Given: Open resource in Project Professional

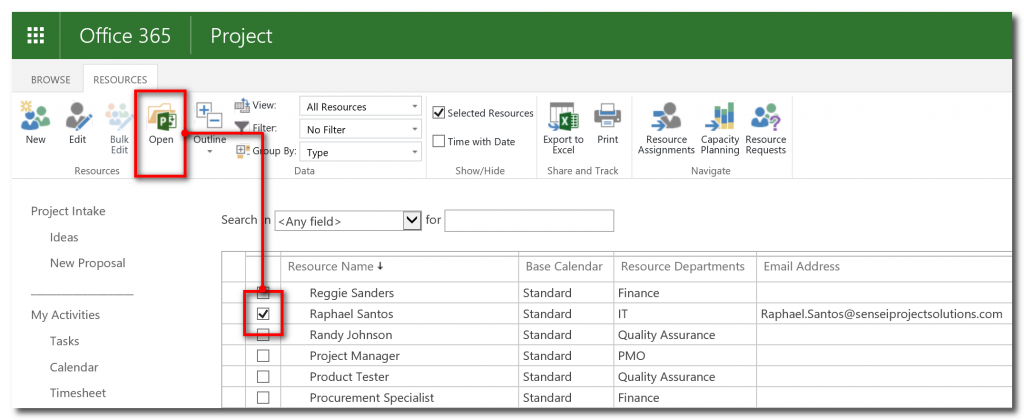Looking at the screenshot, I should click(161, 124).
